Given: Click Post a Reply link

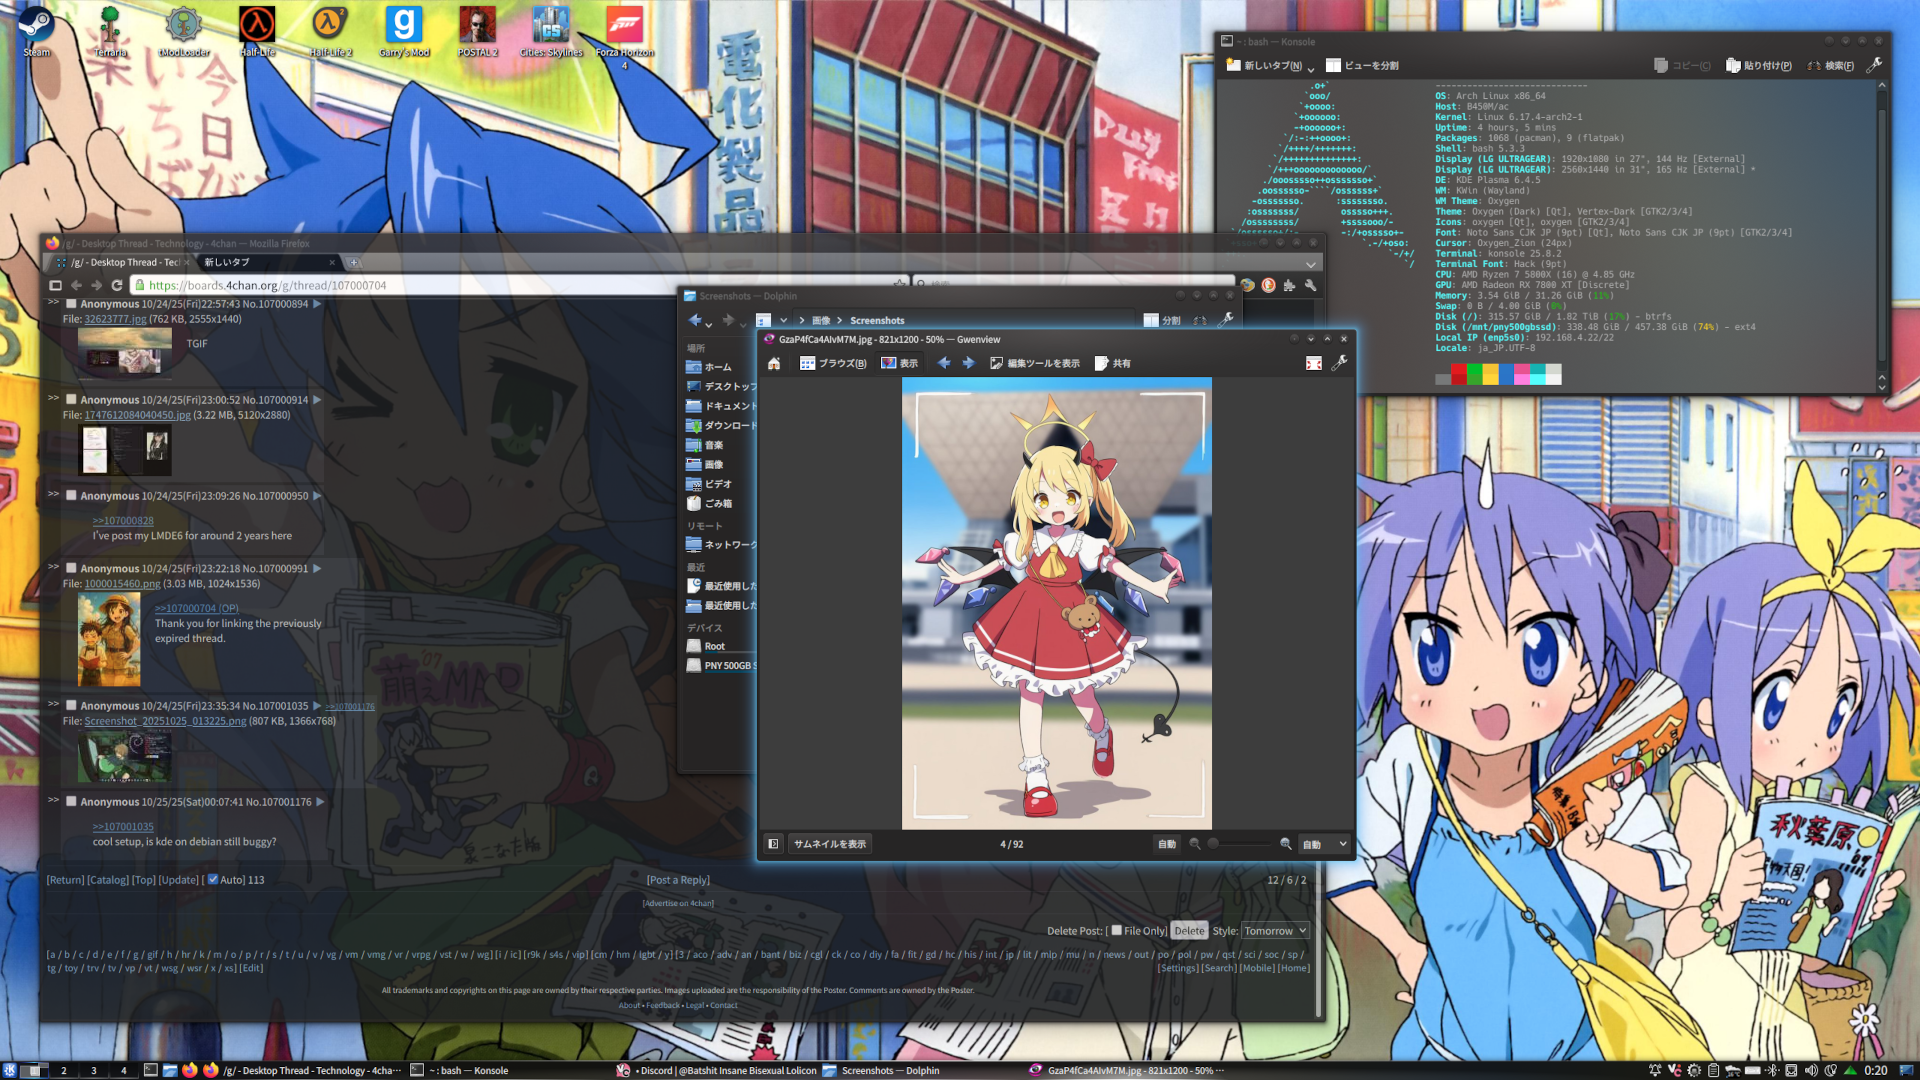Looking at the screenshot, I should pyautogui.click(x=678, y=880).
